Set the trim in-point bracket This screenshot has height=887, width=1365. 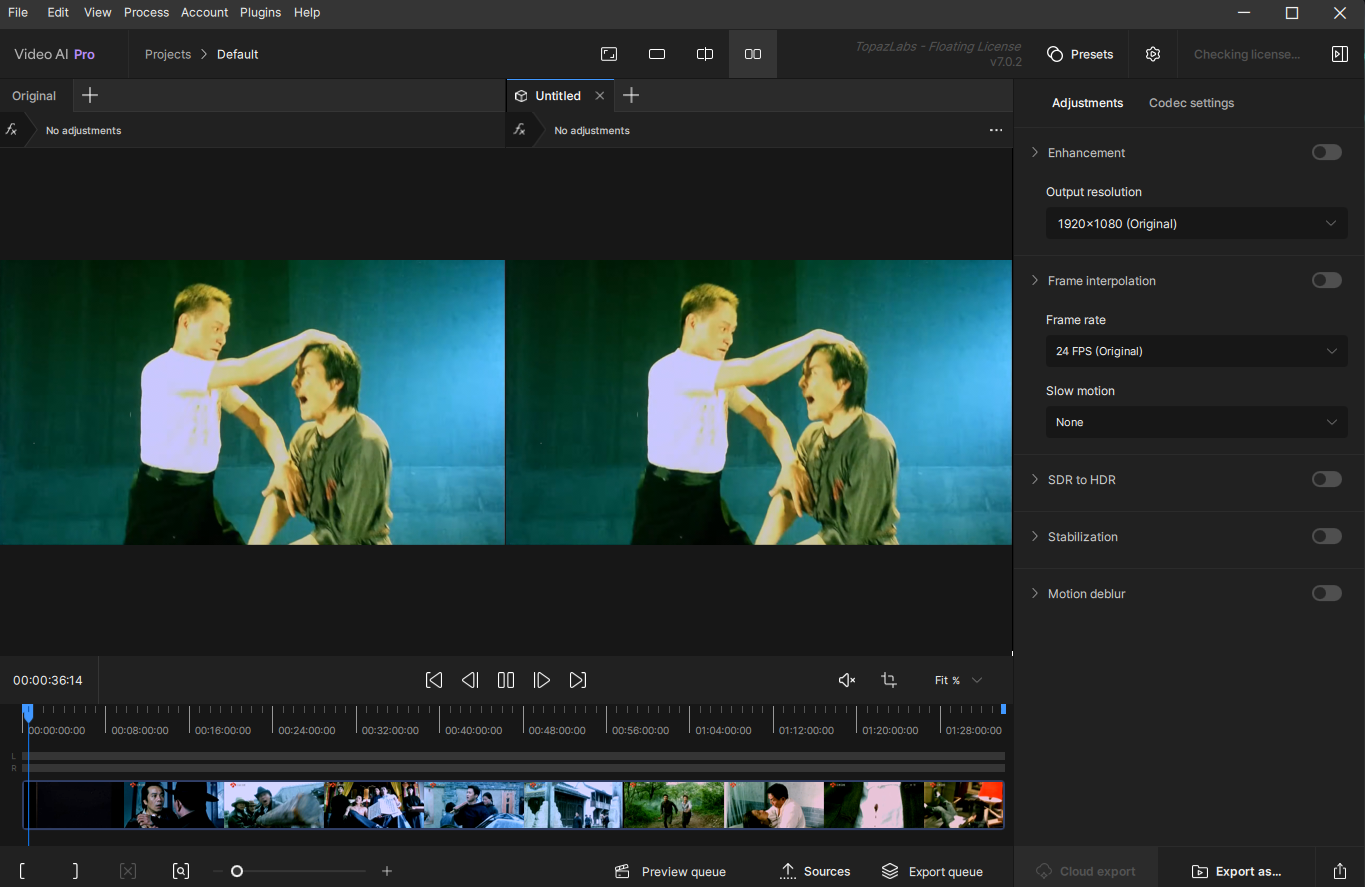(22, 871)
